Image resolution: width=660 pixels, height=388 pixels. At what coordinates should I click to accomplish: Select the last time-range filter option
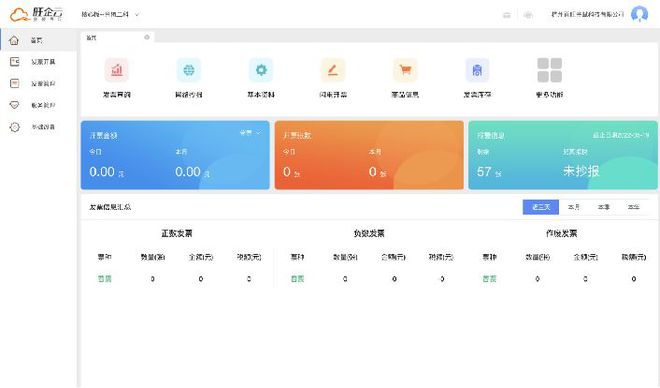click(x=633, y=207)
